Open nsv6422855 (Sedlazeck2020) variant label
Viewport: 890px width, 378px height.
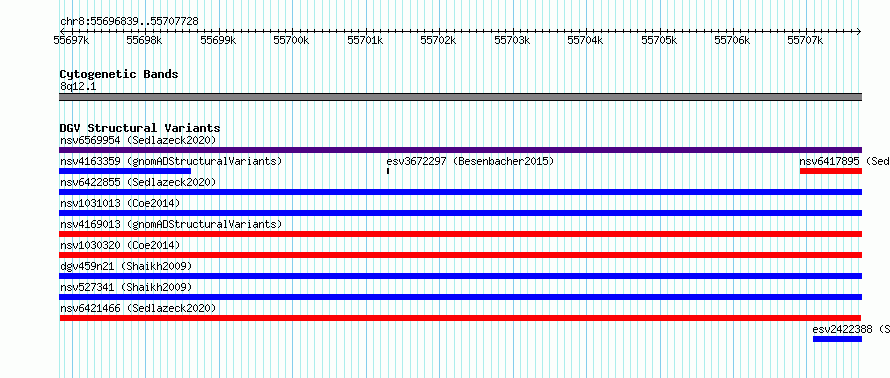click(x=138, y=182)
